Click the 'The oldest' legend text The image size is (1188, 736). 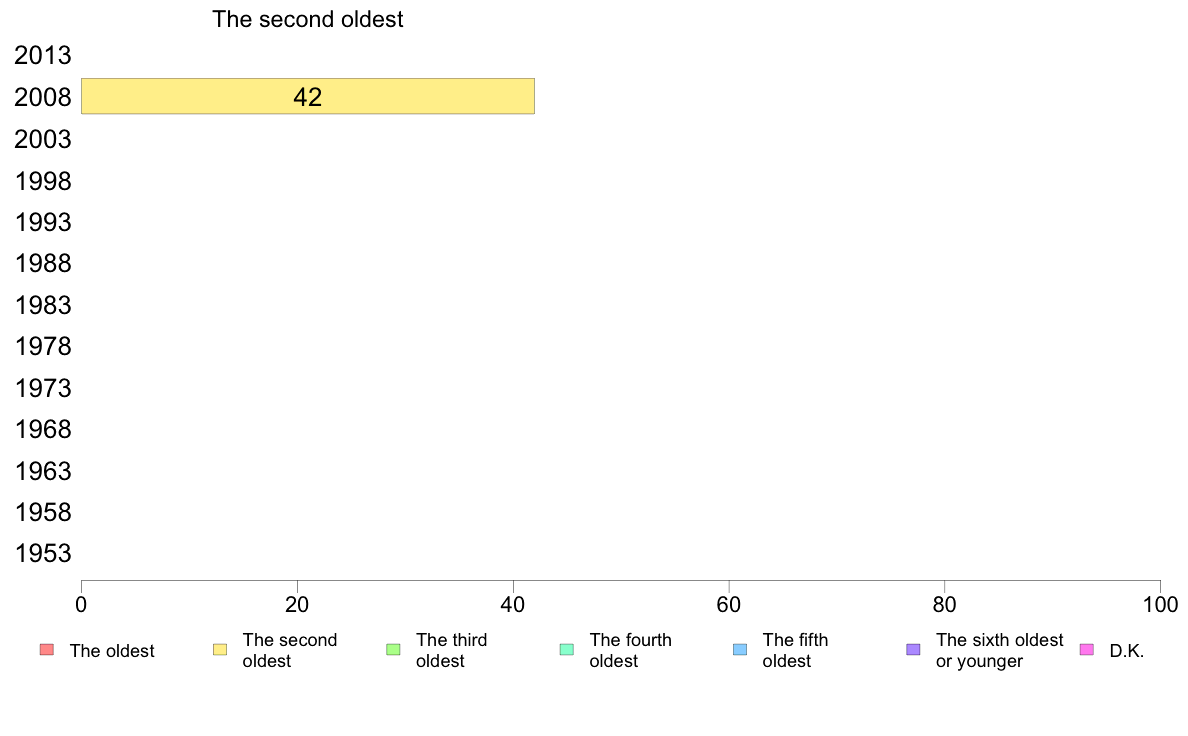tap(112, 651)
